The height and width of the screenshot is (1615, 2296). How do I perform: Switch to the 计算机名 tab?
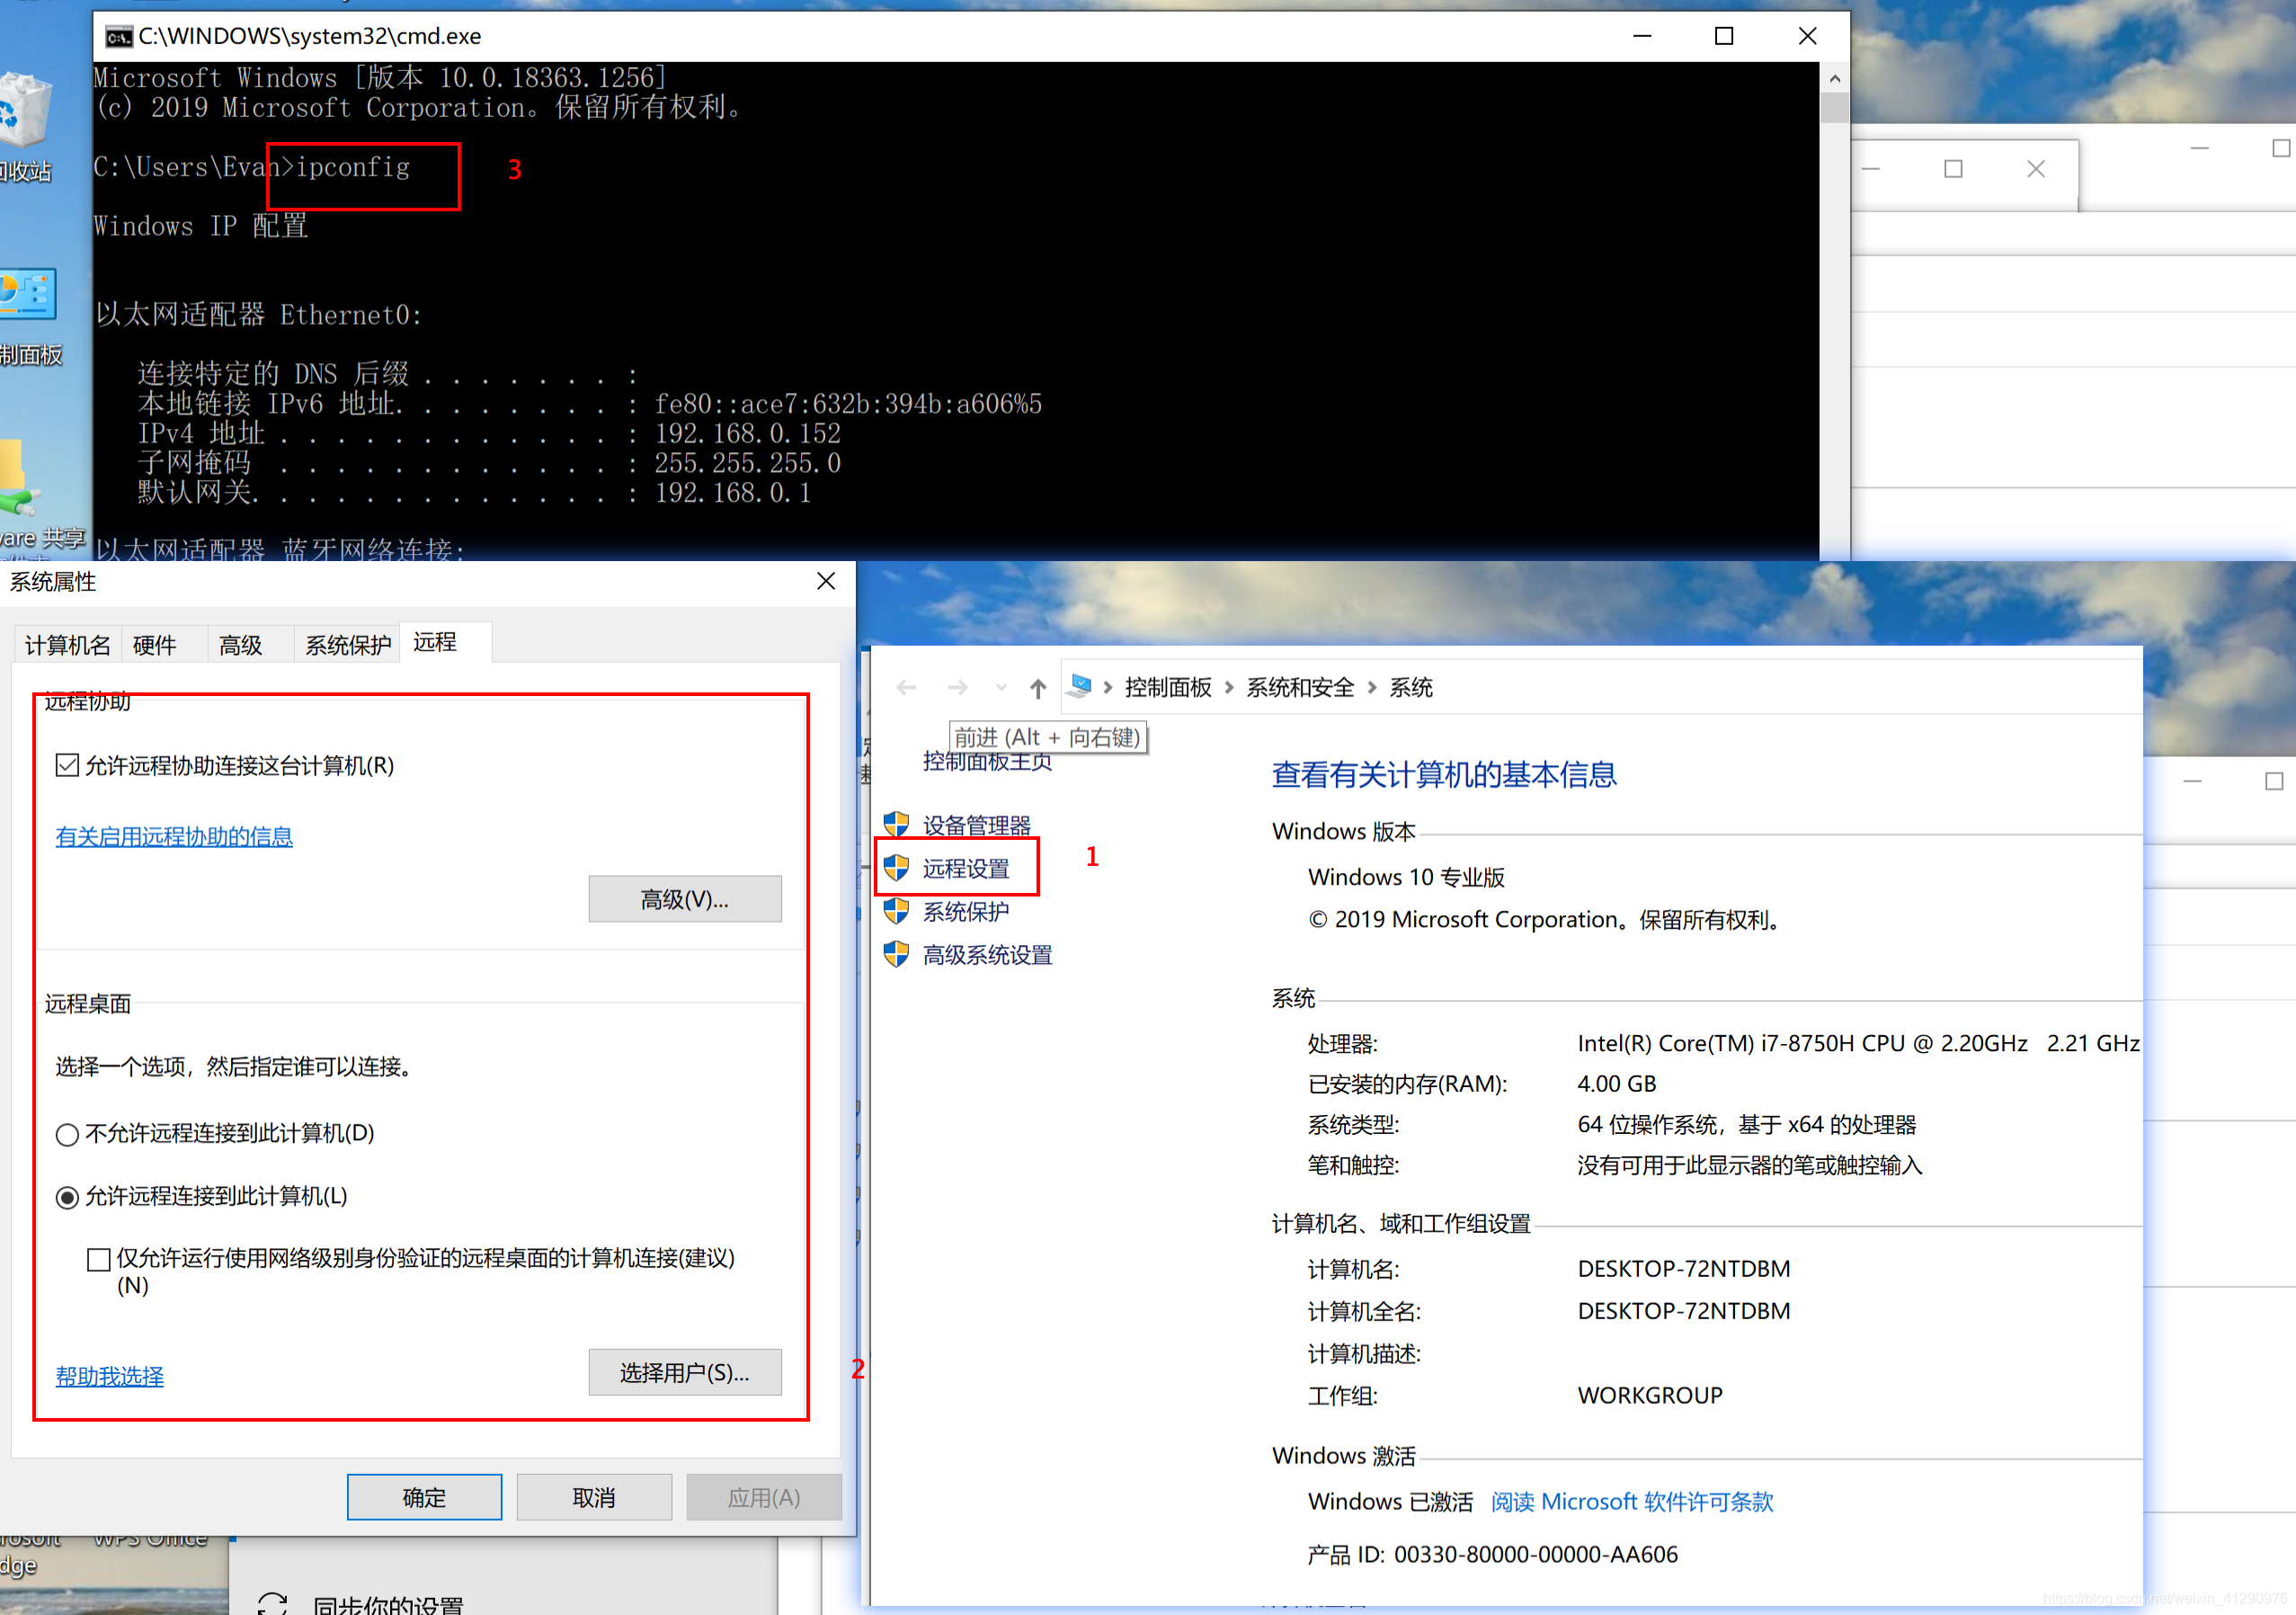(x=67, y=645)
